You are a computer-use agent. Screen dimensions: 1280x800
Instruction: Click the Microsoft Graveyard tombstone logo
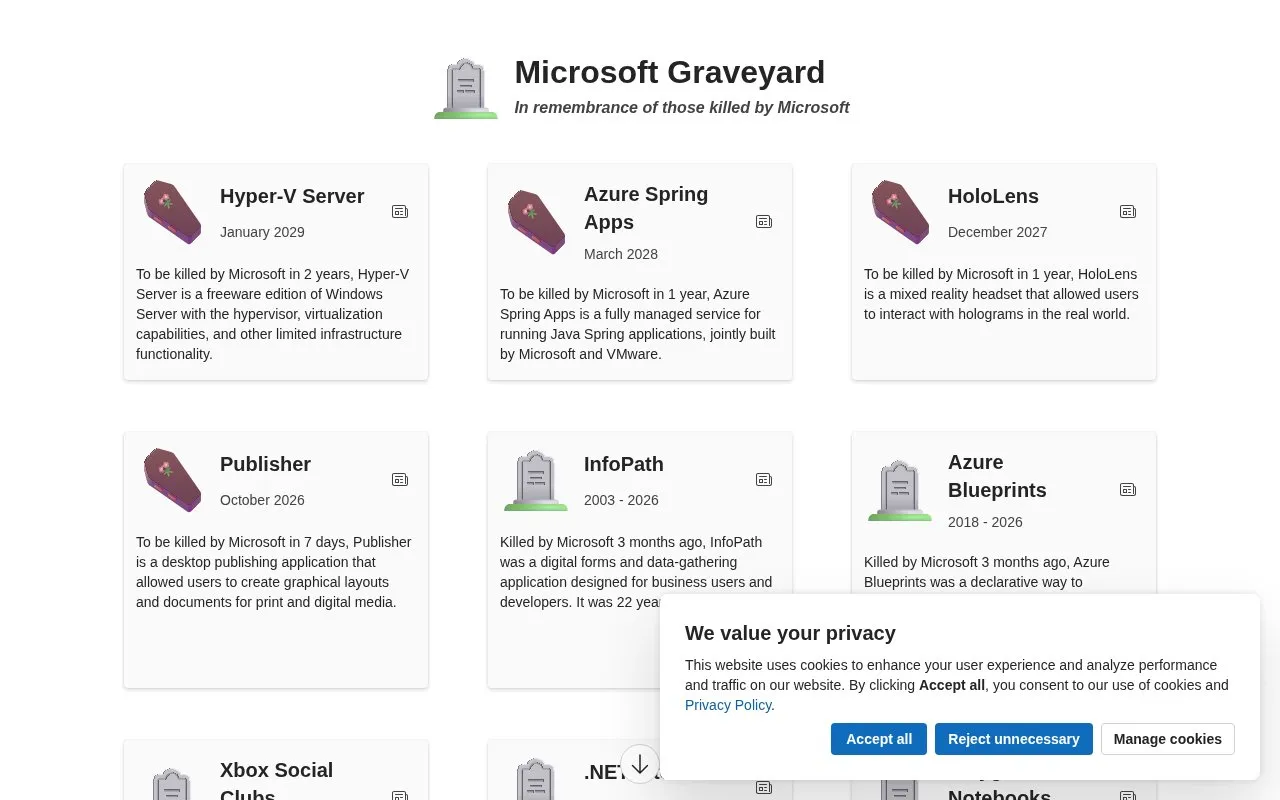[466, 89]
